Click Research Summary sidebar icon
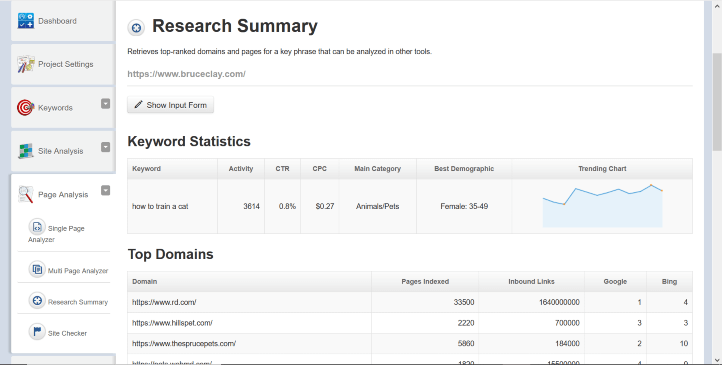722x365 pixels. click(x=37, y=301)
